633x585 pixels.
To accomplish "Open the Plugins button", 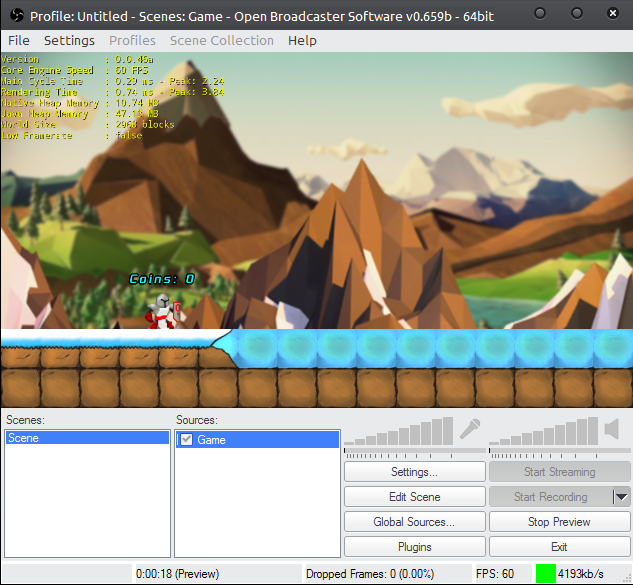I will click(x=415, y=547).
